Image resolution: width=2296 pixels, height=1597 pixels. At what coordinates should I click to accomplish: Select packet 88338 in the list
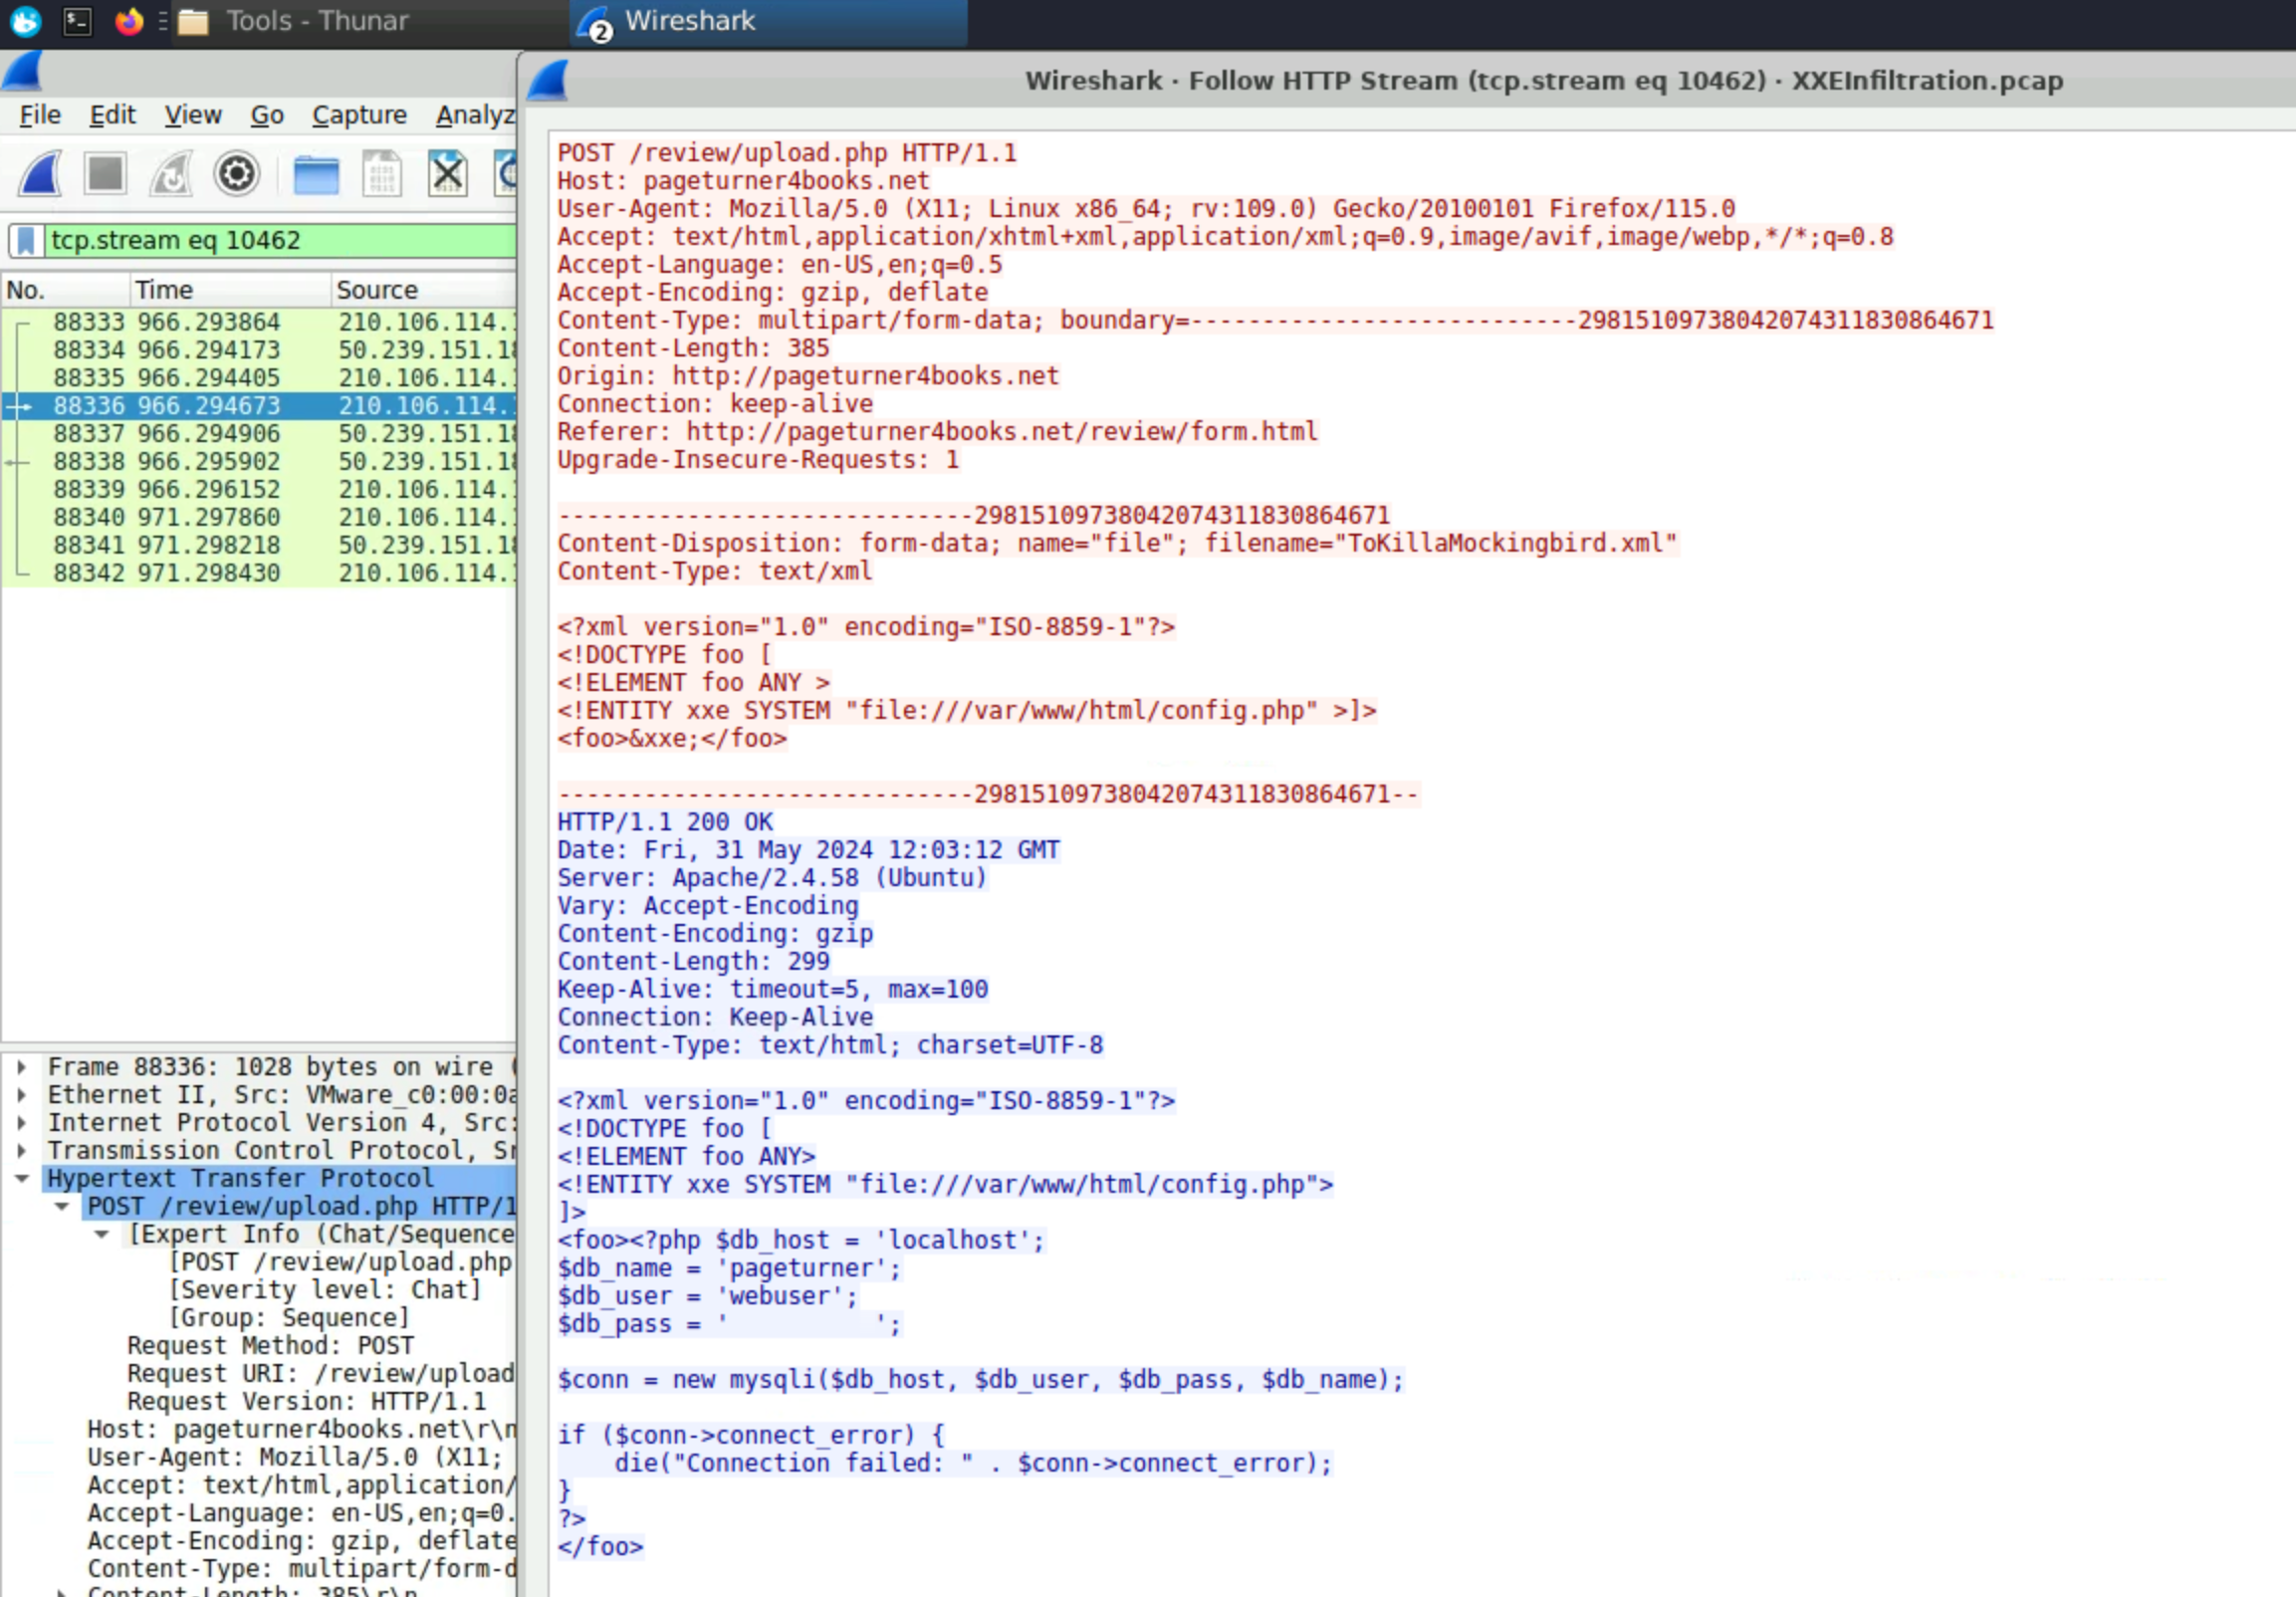coord(259,462)
